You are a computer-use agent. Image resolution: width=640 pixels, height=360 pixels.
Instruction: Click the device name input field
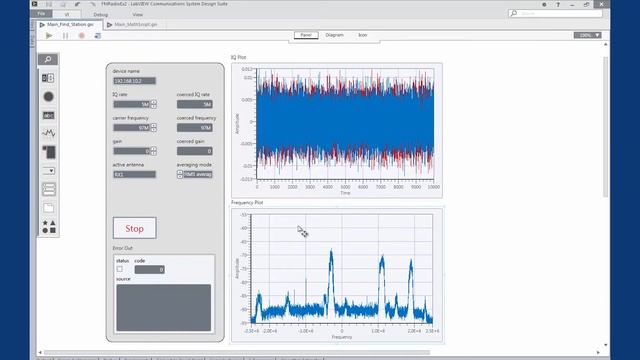click(x=134, y=81)
